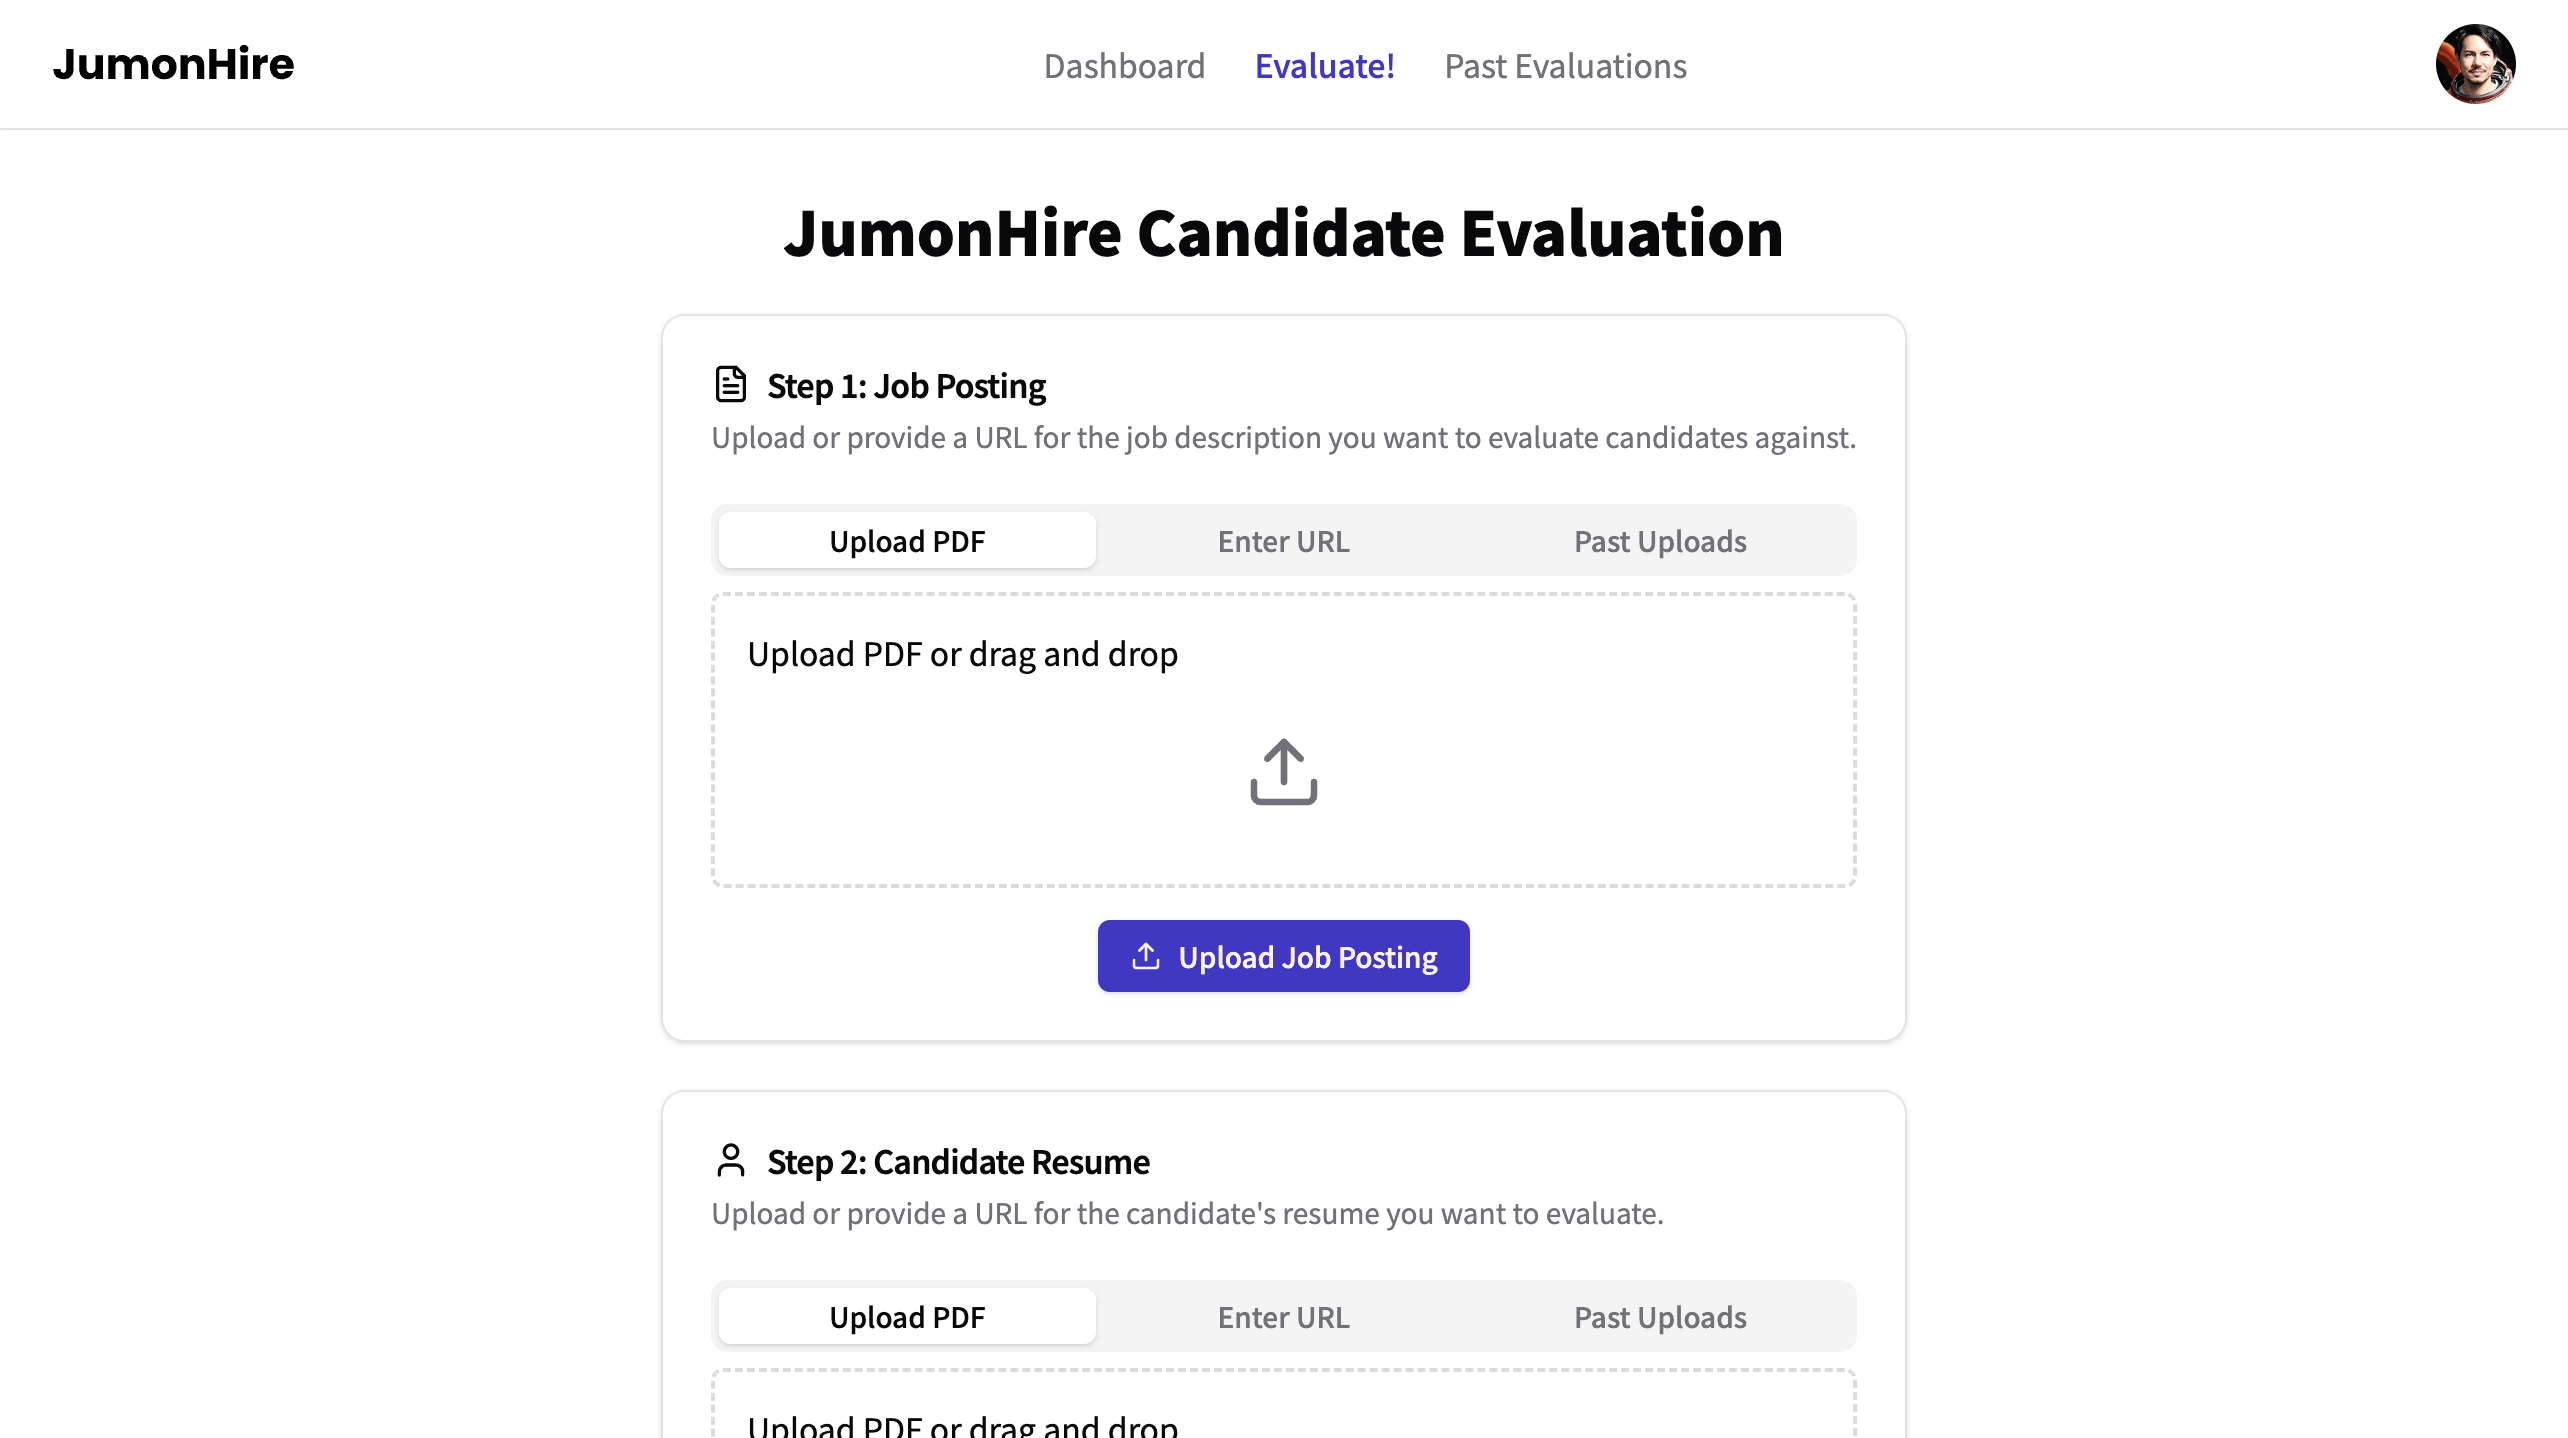Viewport: 2568px width, 1438px height.
Task: Click the upload icon inside Upload Job Posting button
Action: coord(1145,957)
